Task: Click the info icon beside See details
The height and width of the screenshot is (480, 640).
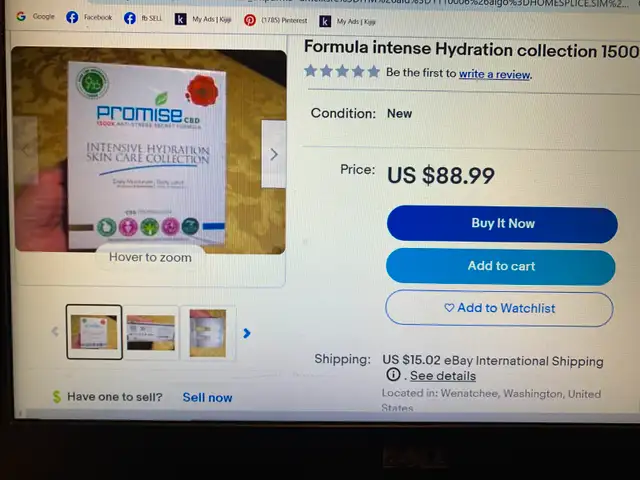Action: click(393, 374)
